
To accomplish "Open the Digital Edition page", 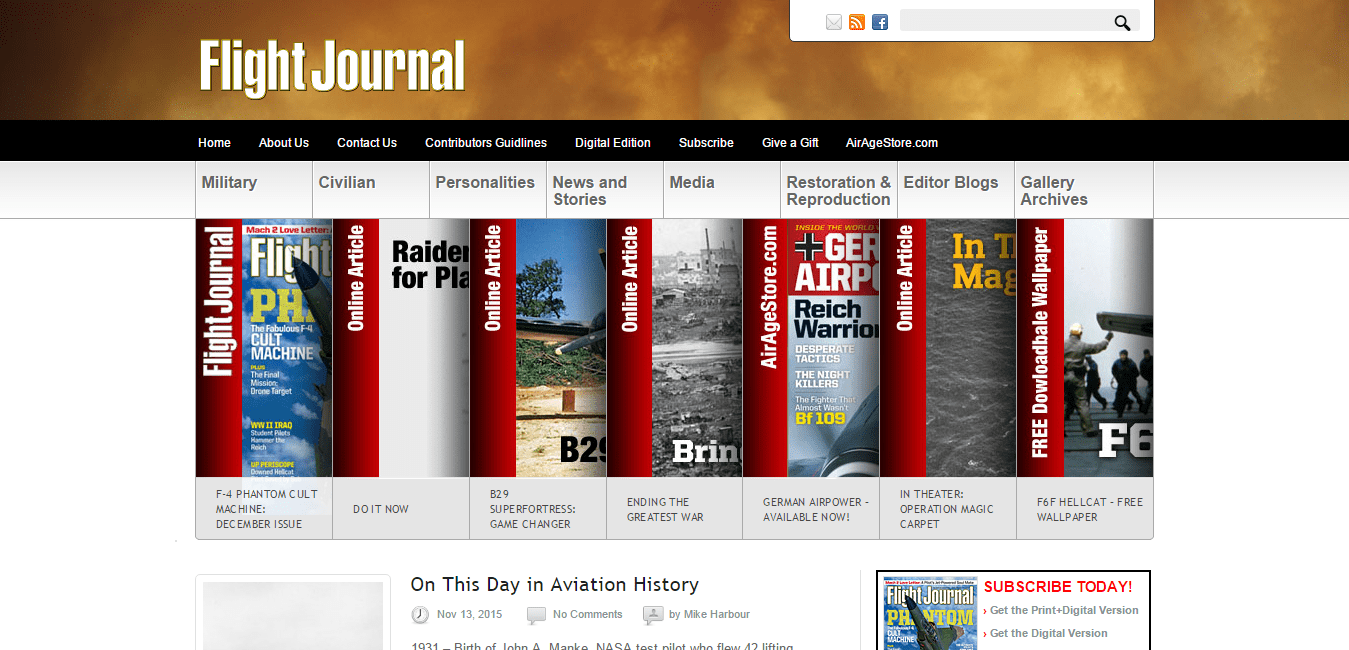I will (x=613, y=143).
